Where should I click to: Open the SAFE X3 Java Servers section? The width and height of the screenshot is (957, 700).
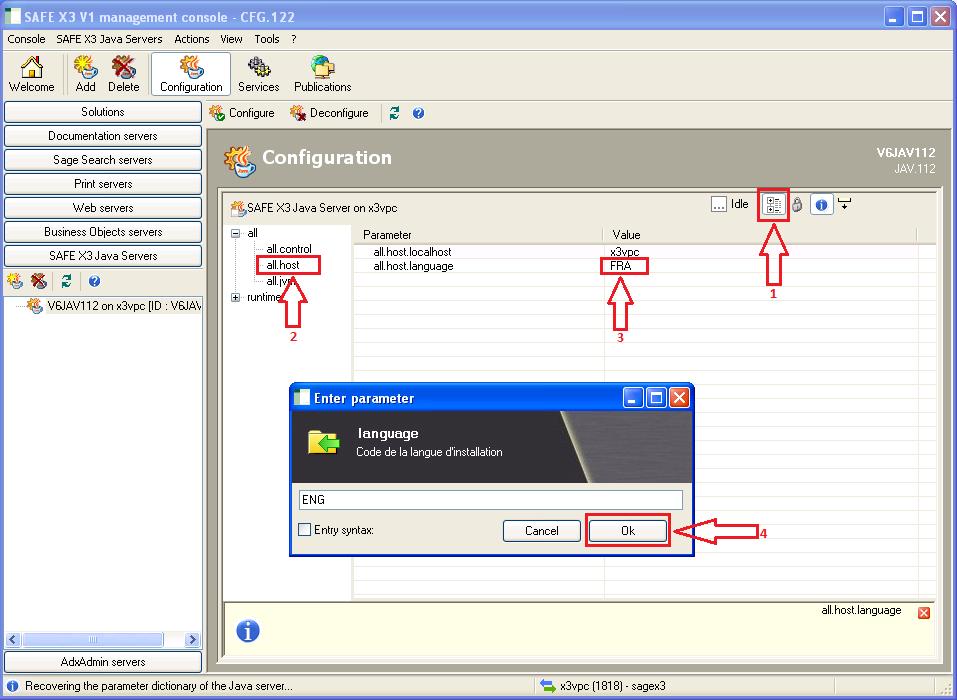pyautogui.click(x=103, y=256)
